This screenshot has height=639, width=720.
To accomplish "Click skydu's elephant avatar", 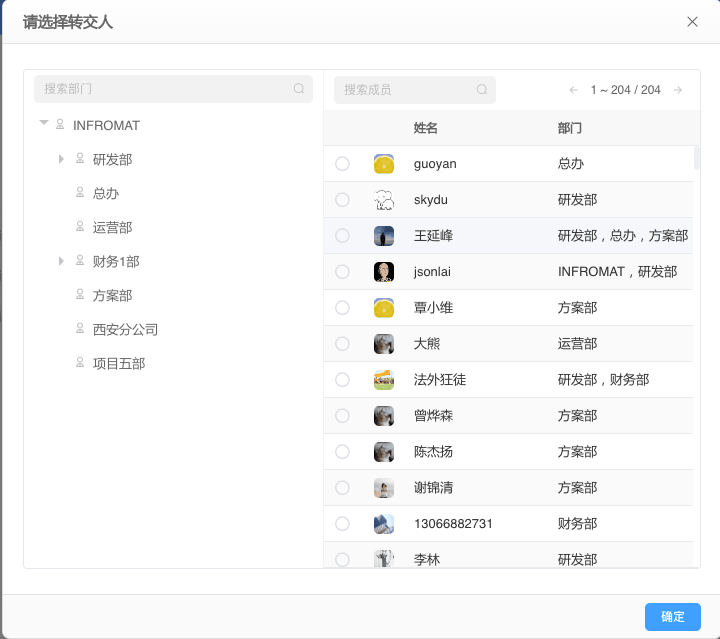I will pyautogui.click(x=384, y=200).
